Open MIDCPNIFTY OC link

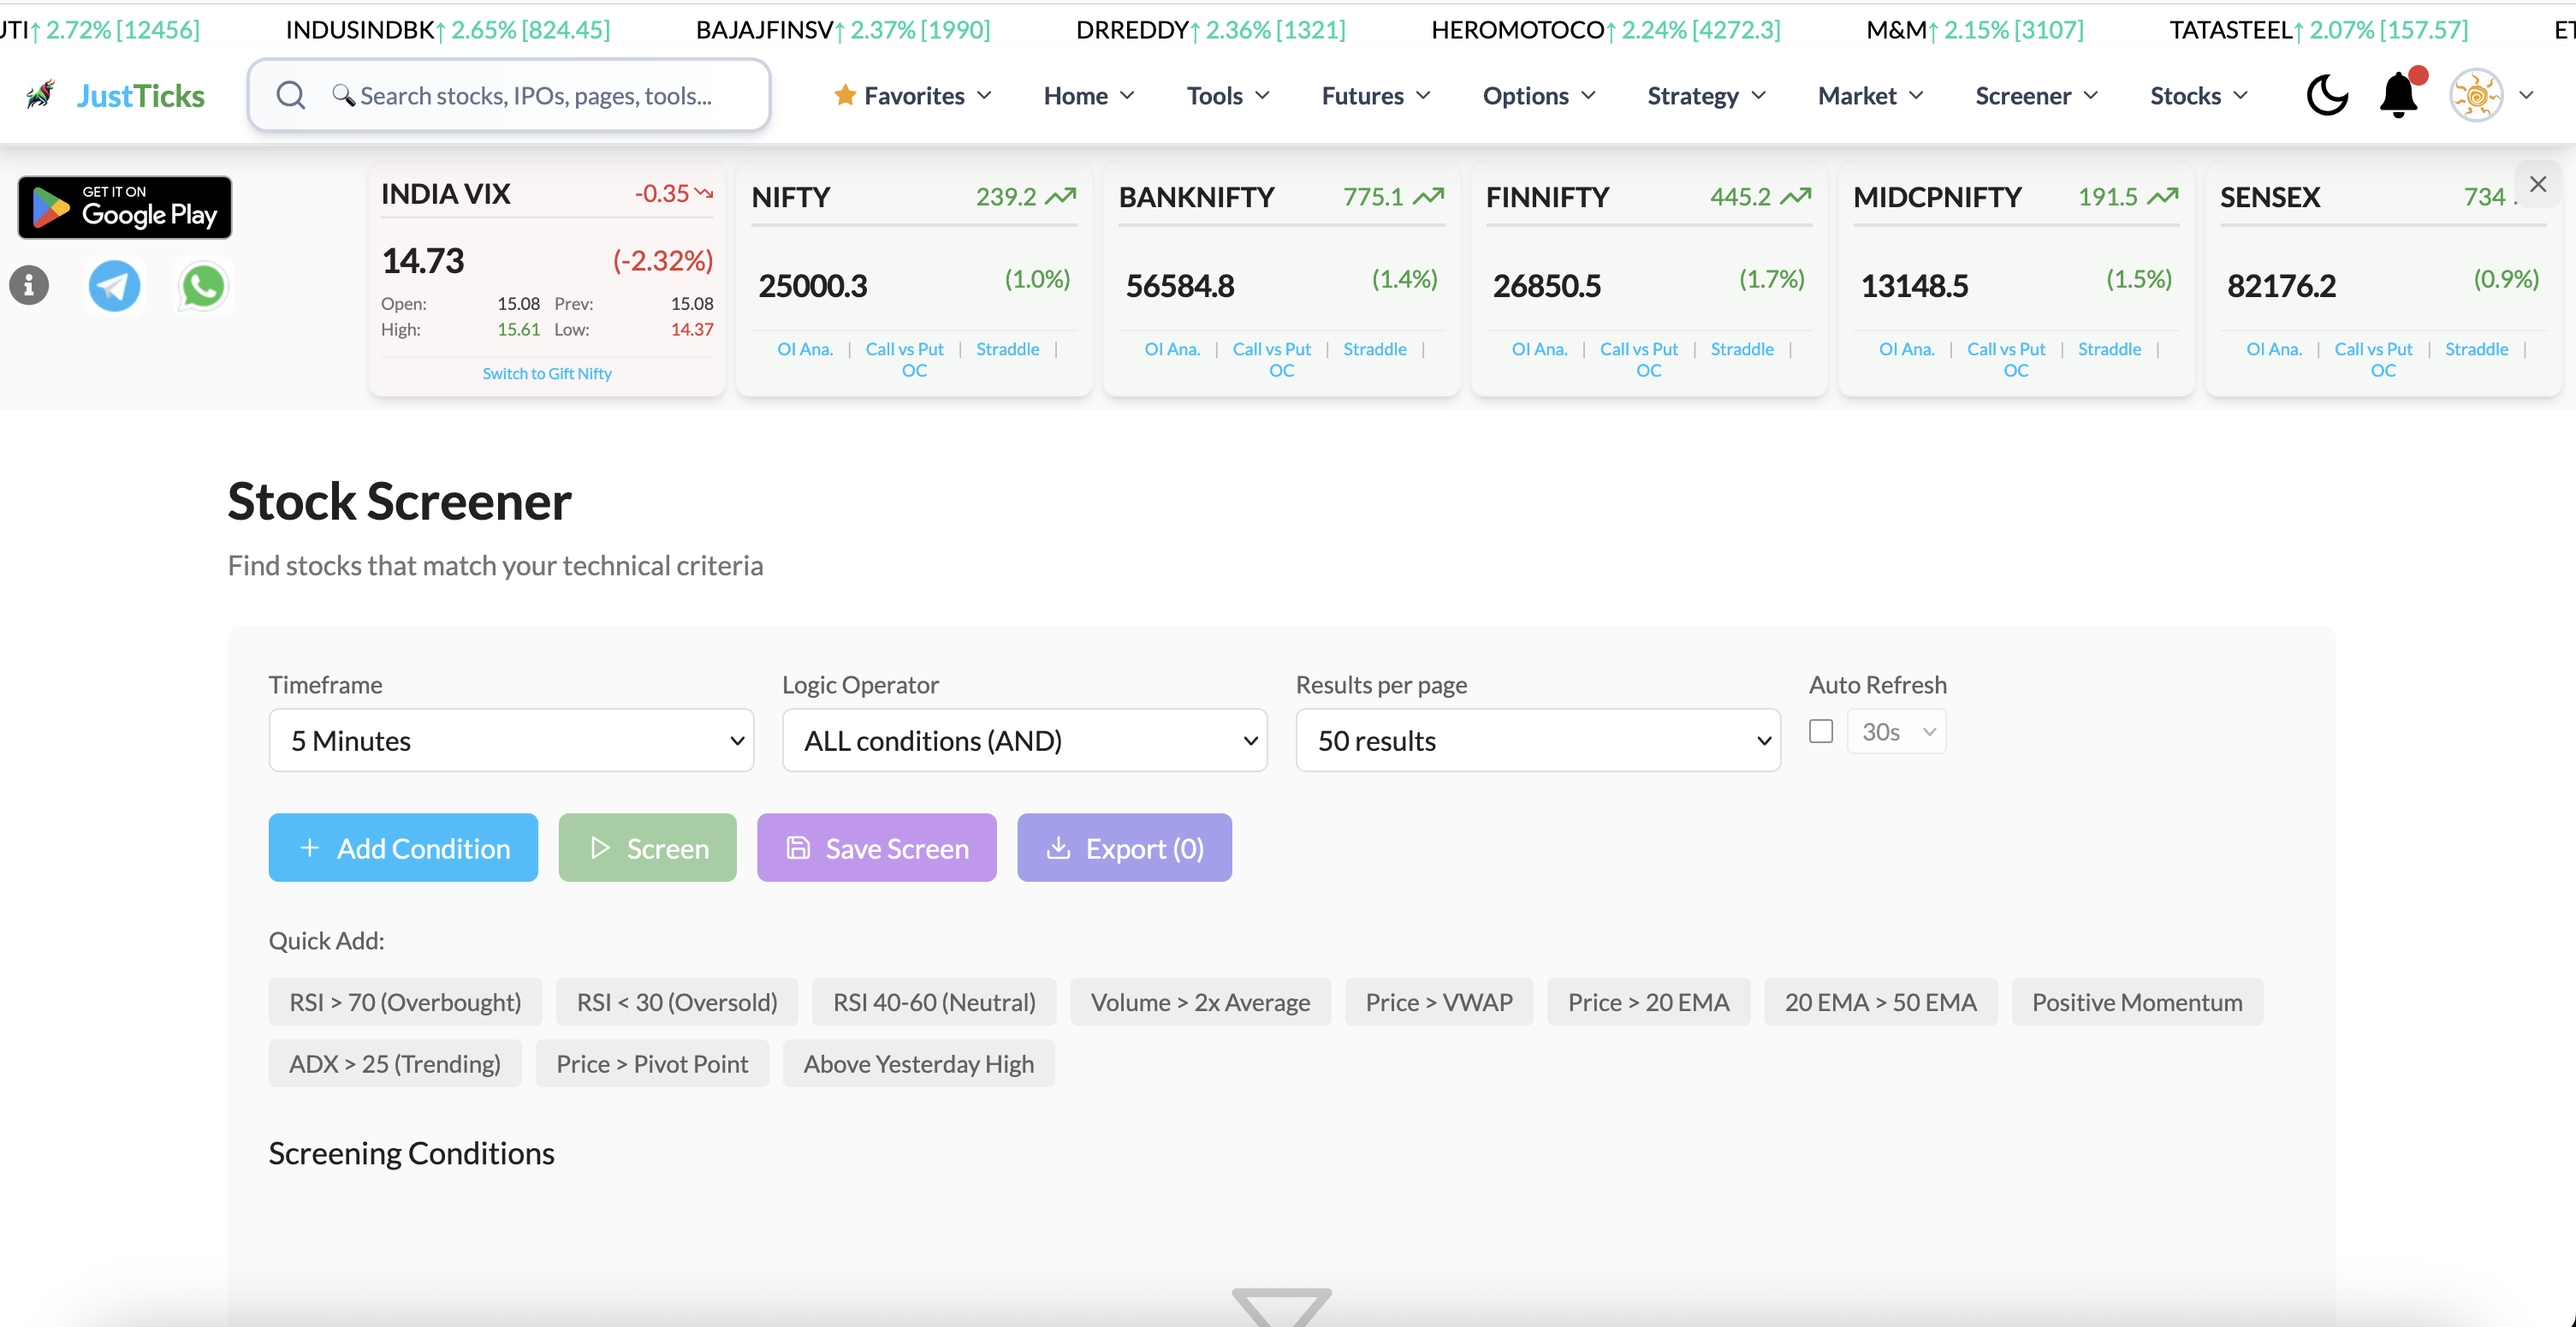[2016, 371]
